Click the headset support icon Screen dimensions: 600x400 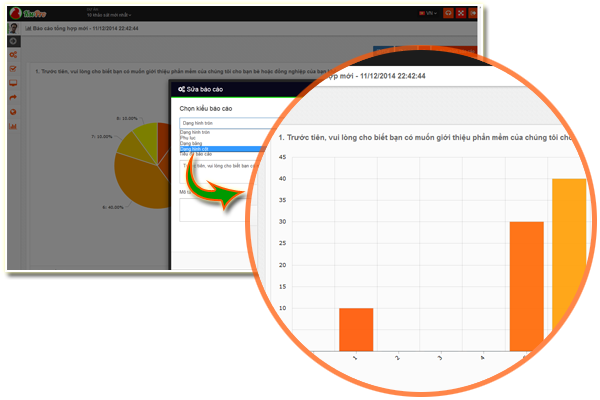pos(448,13)
